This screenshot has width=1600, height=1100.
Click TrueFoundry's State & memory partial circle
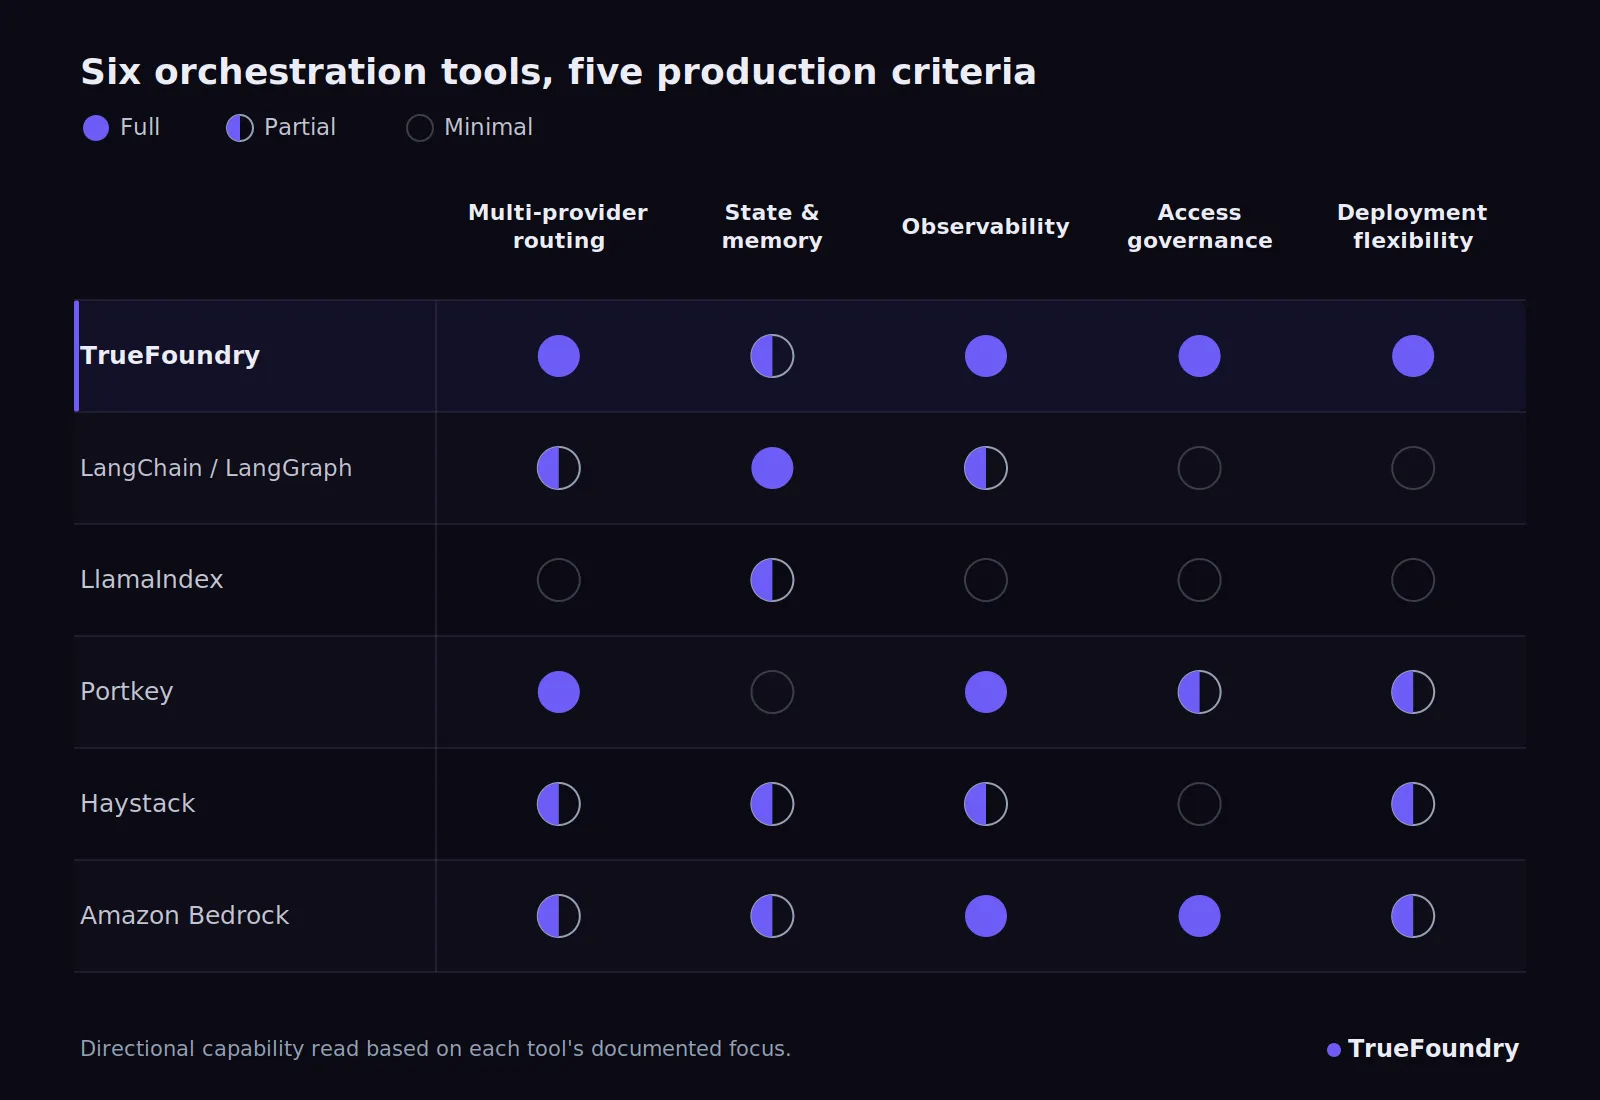point(772,356)
